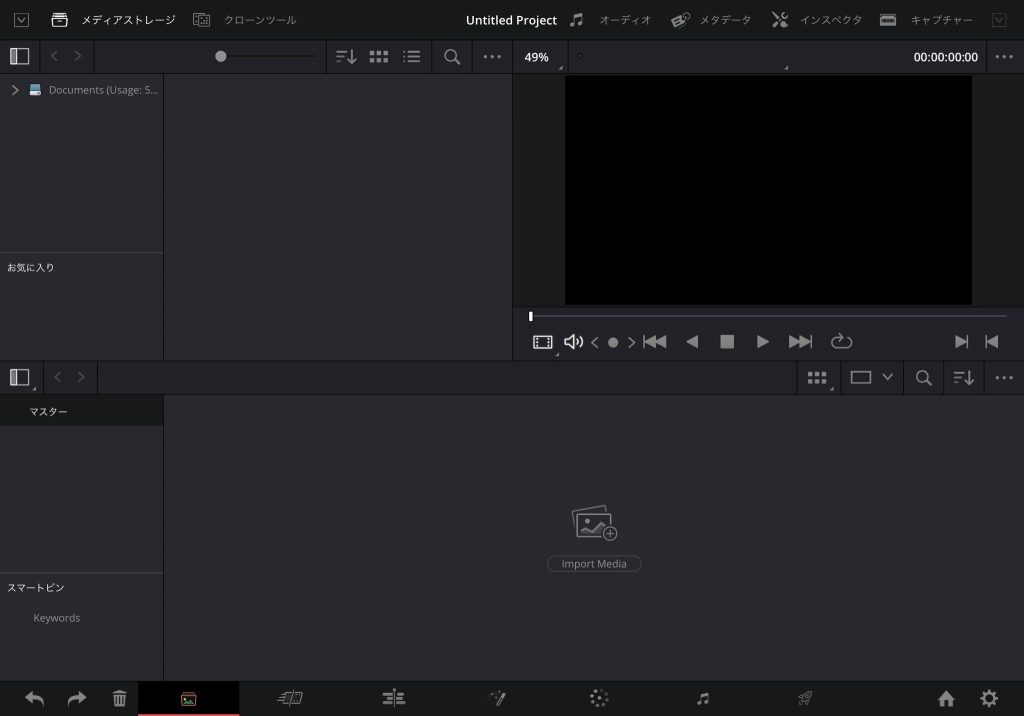The width and height of the screenshot is (1024, 716).
Task: Click the project settings gear icon
Action: 989,699
